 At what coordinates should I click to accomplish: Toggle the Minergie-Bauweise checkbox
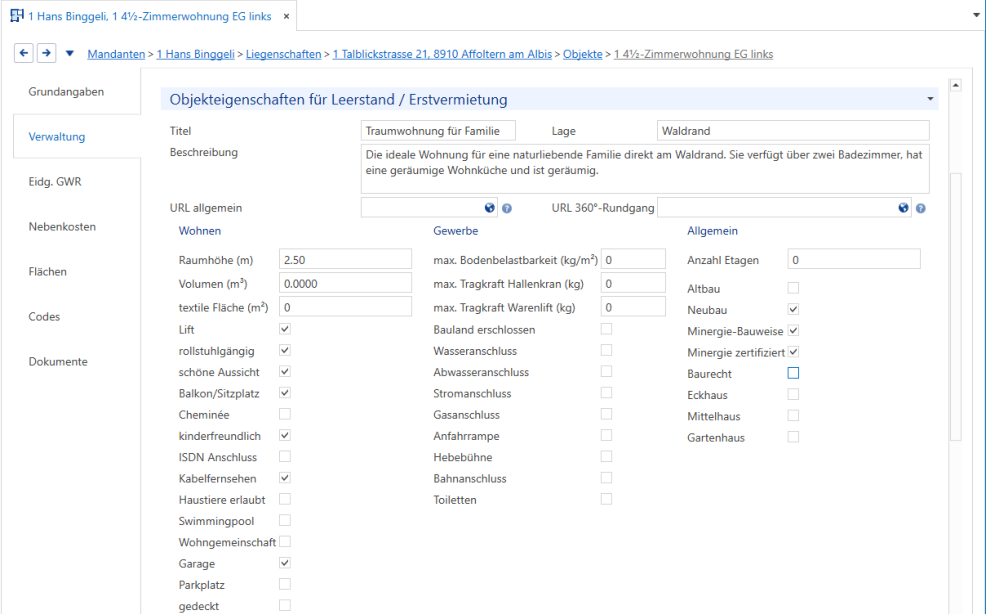click(794, 331)
